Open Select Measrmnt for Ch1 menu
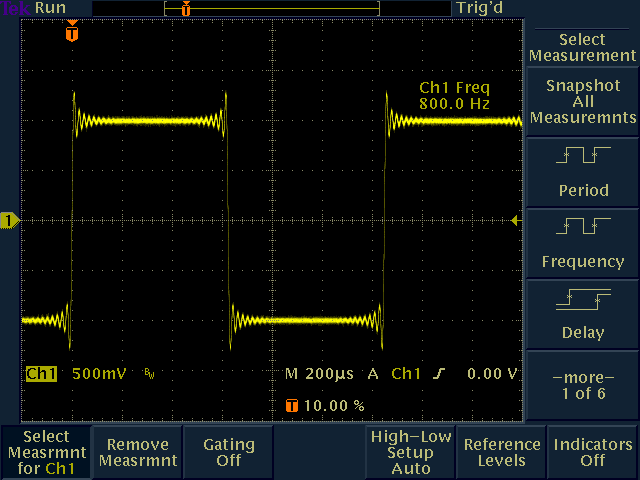The height and width of the screenshot is (480, 640). click(x=46, y=452)
